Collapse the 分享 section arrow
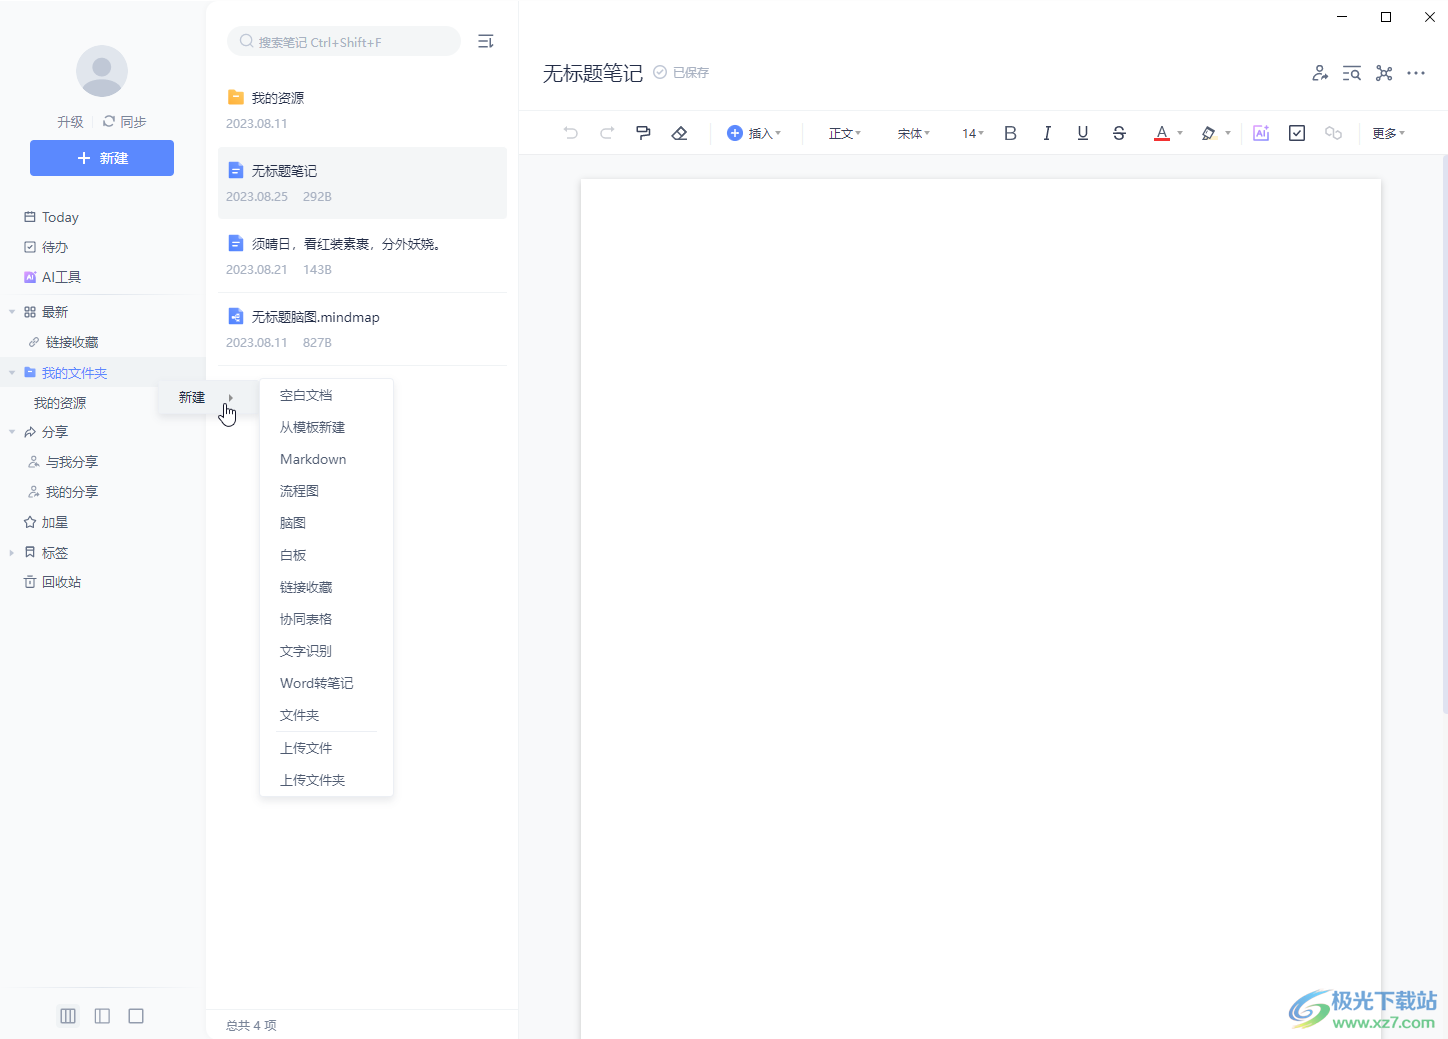The width and height of the screenshot is (1448, 1039). coord(12,432)
